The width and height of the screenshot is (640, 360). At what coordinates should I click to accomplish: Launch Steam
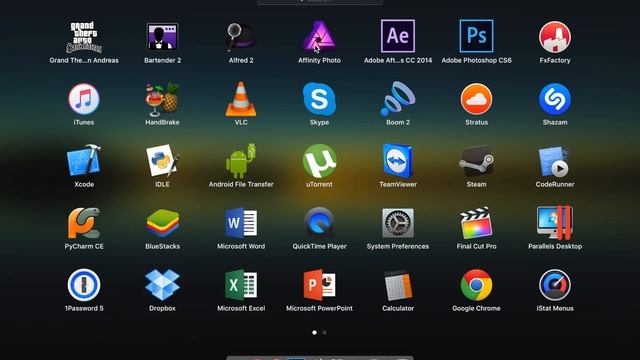[x=476, y=162]
